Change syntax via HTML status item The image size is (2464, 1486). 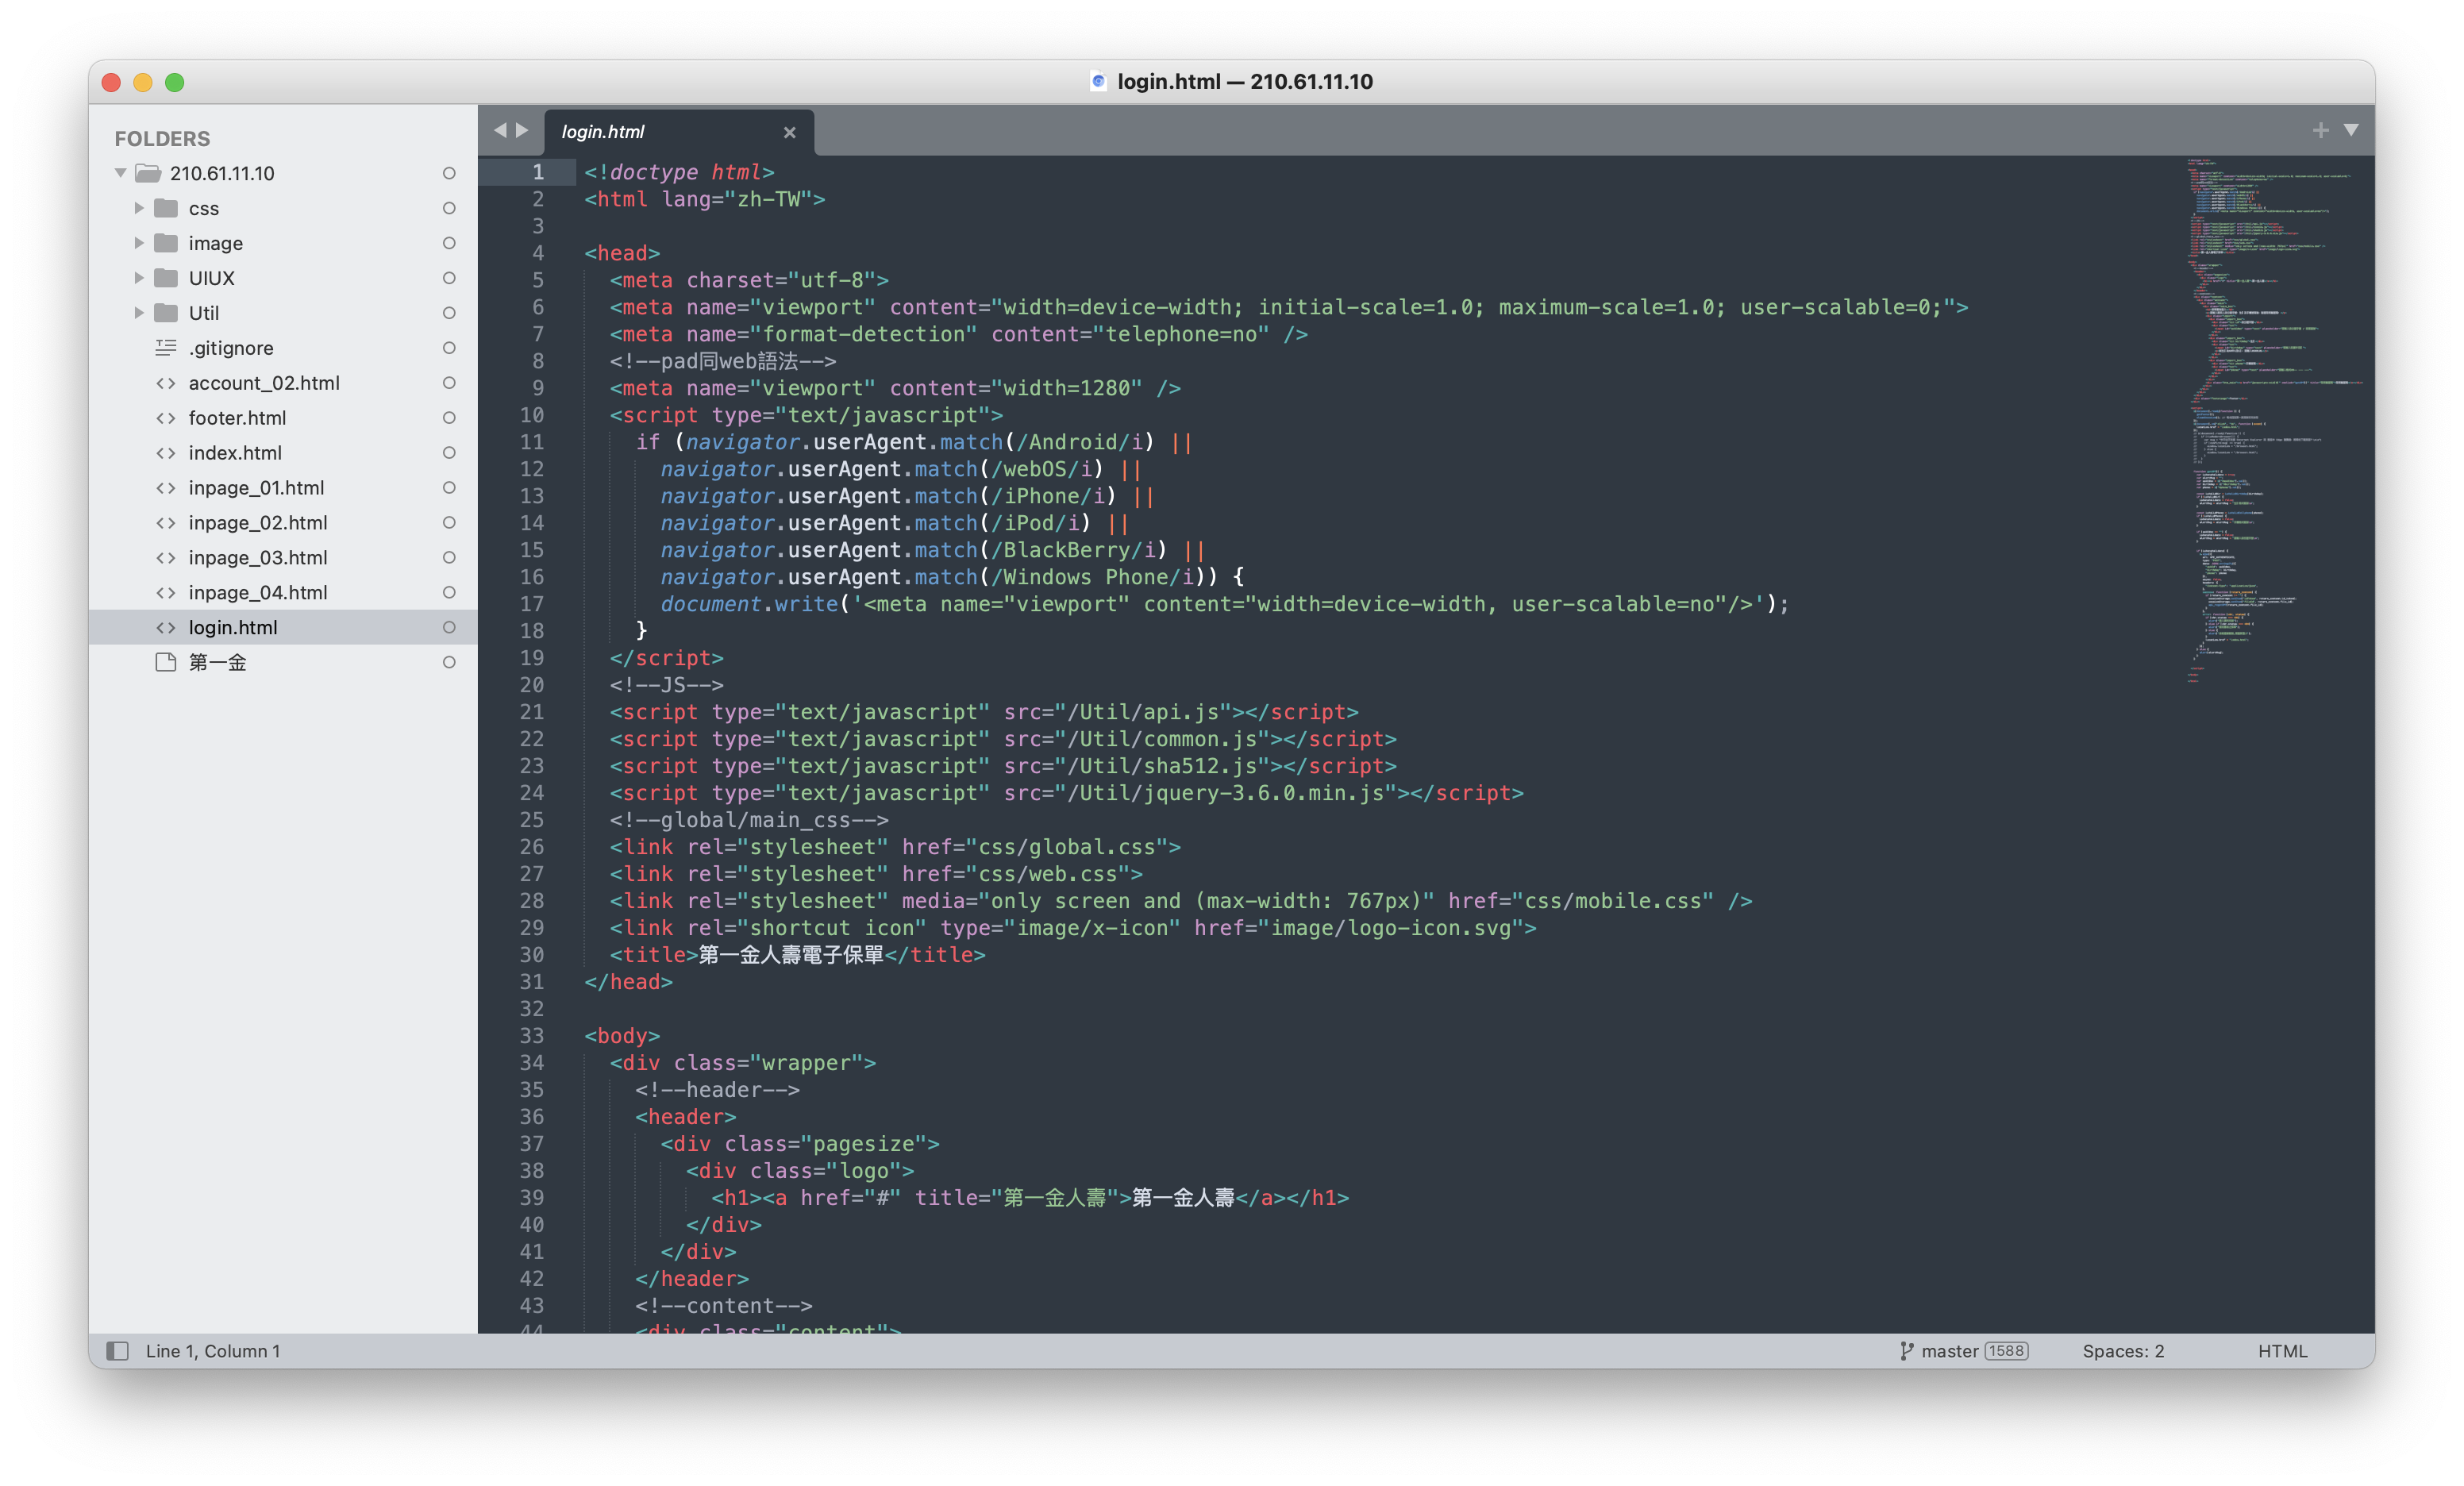click(x=2282, y=1351)
